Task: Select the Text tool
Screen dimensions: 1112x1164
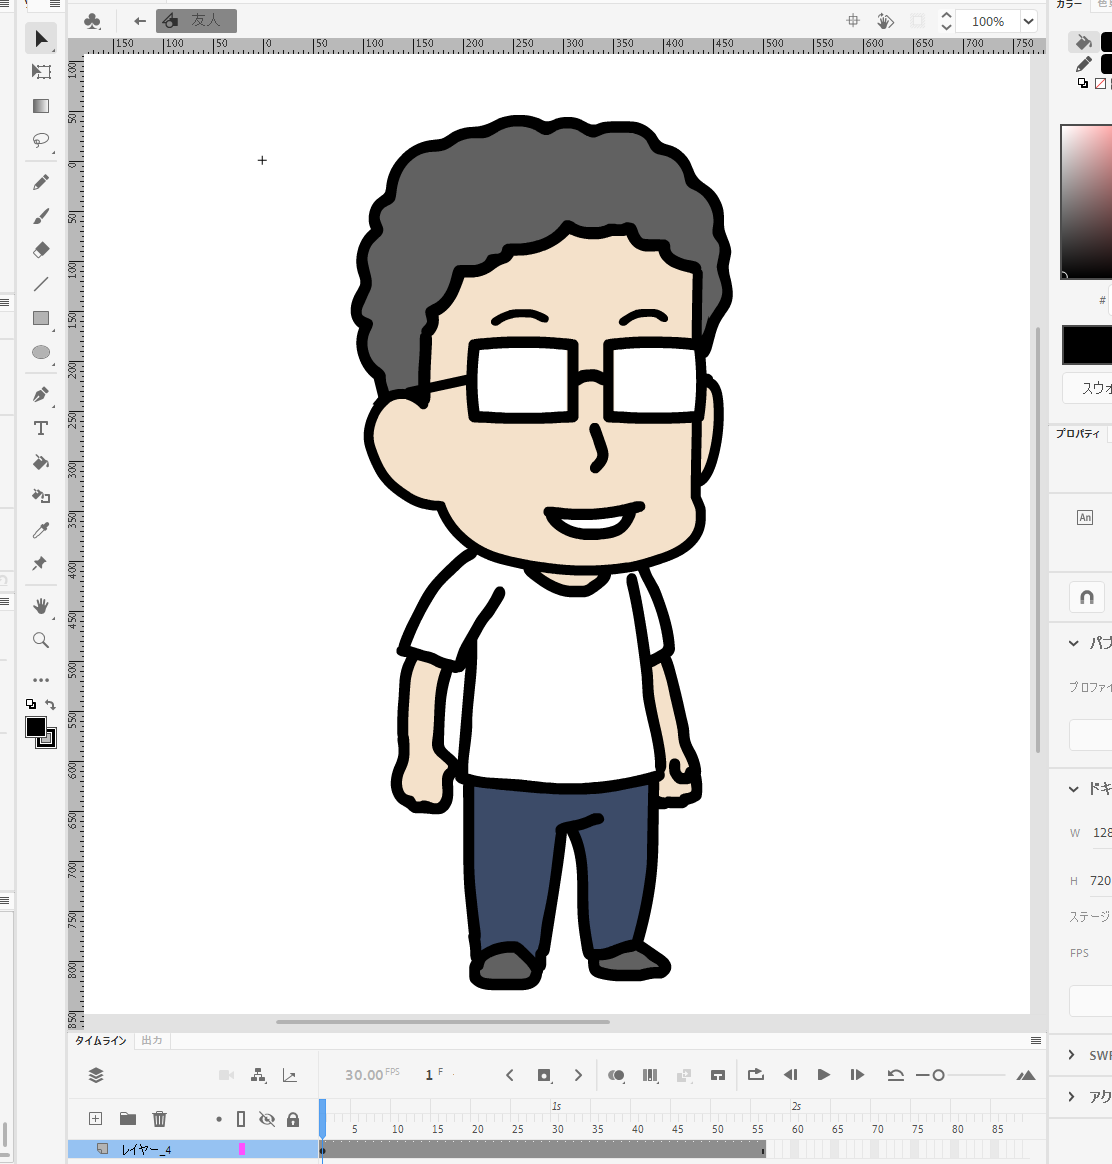Action: click(x=41, y=428)
